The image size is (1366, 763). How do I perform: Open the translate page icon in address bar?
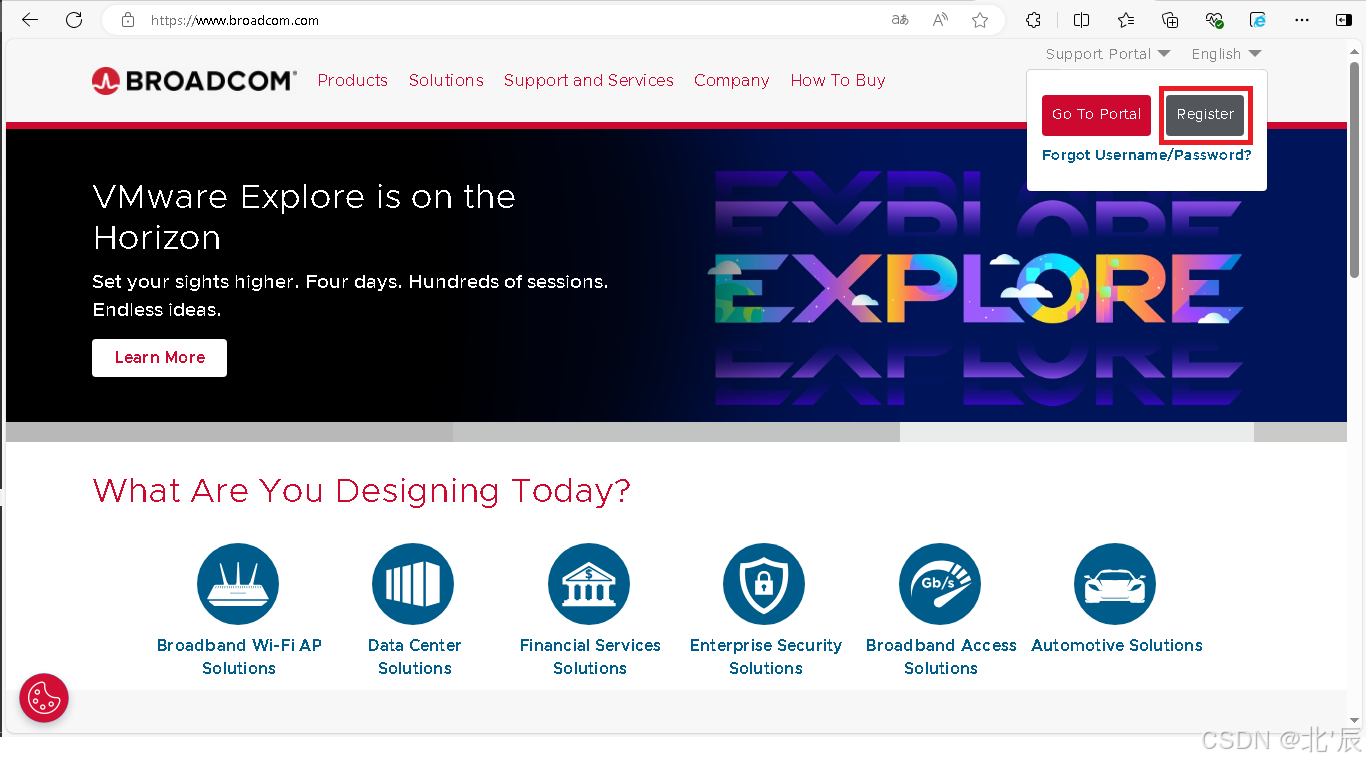click(900, 20)
